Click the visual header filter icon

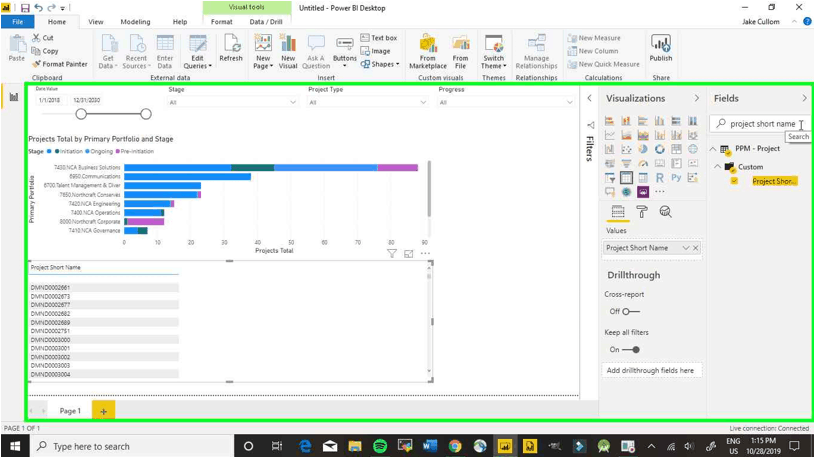[x=392, y=254]
